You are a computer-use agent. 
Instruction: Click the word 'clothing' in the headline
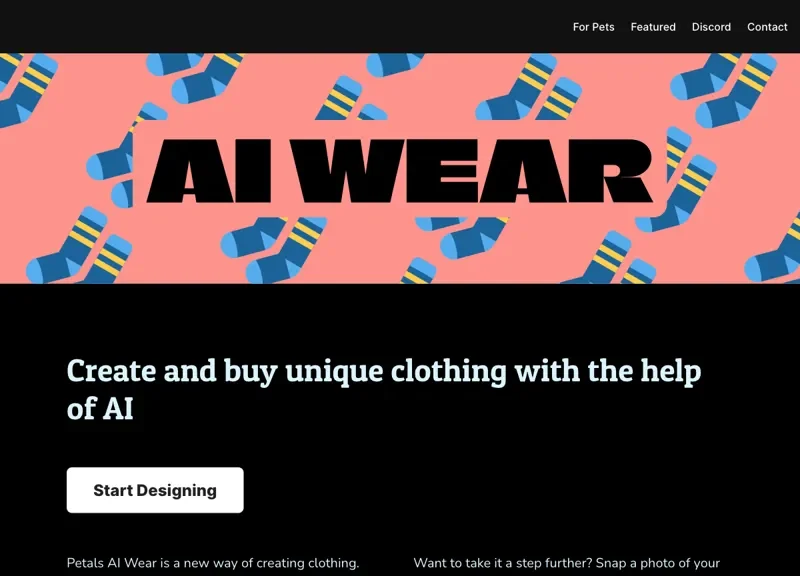pyautogui.click(x=448, y=371)
